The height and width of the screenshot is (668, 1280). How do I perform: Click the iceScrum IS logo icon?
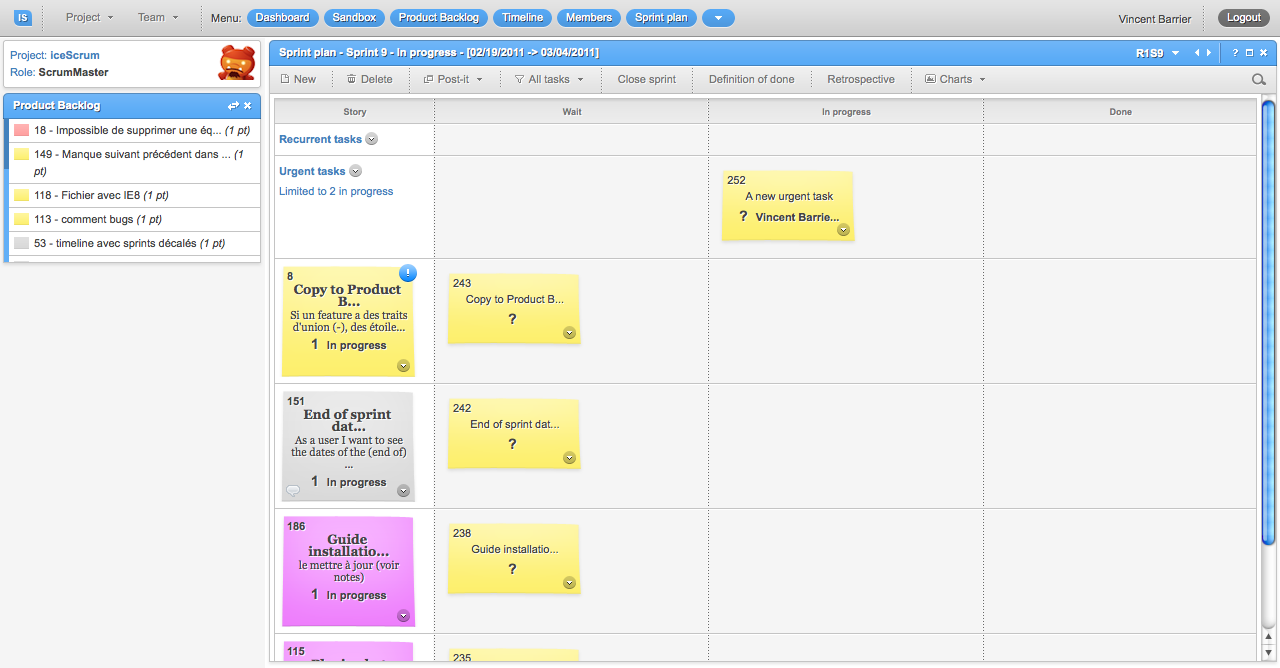click(x=22, y=17)
